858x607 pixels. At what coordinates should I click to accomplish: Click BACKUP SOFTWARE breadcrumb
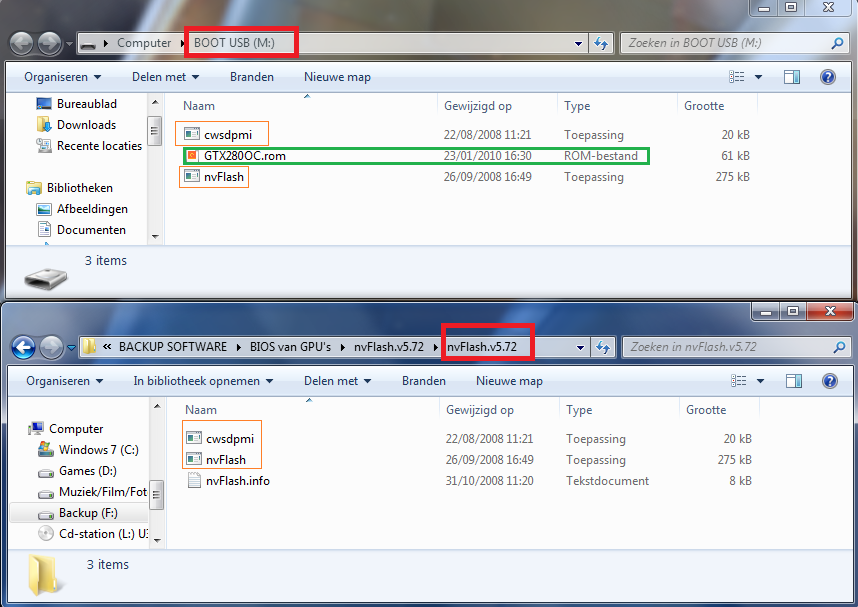click(173, 347)
